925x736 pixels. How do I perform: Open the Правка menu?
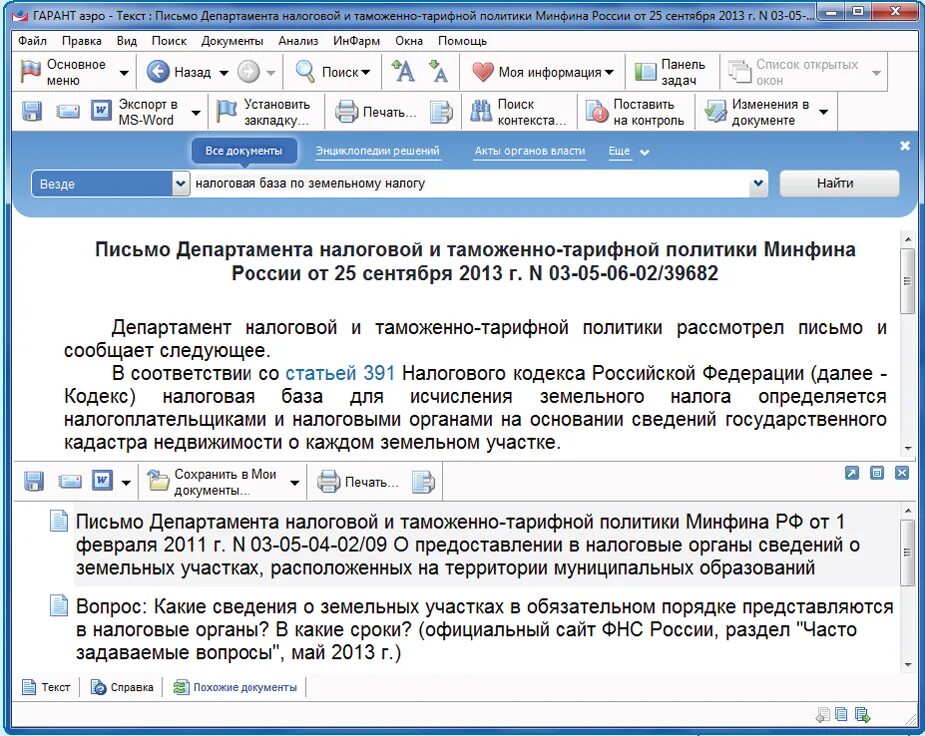[81, 41]
